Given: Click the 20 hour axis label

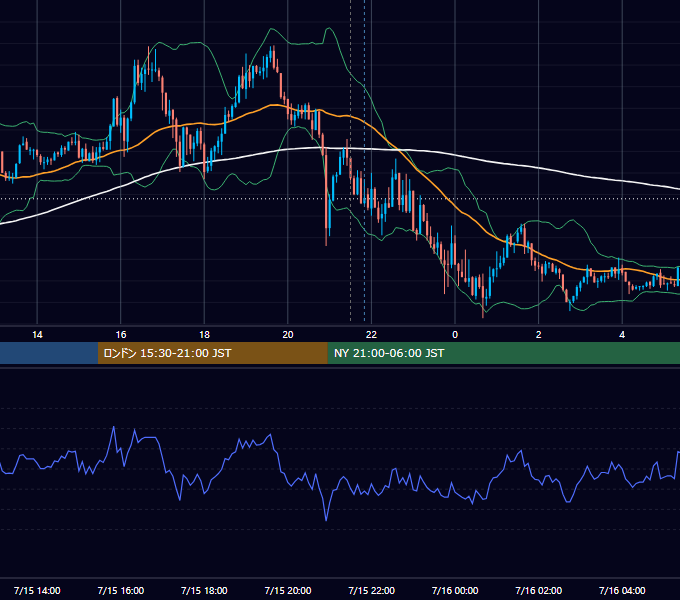Looking at the screenshot, I should [x=288, y=335].
